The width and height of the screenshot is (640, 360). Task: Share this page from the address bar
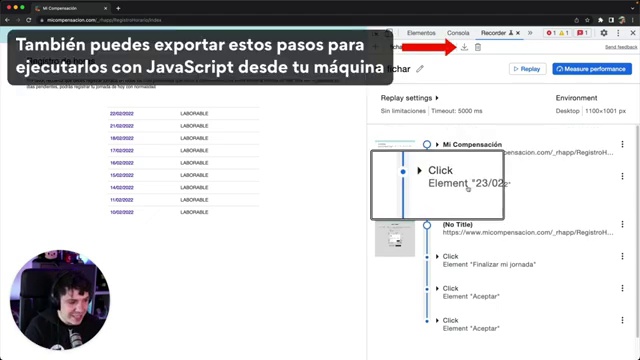coord(576,20)
